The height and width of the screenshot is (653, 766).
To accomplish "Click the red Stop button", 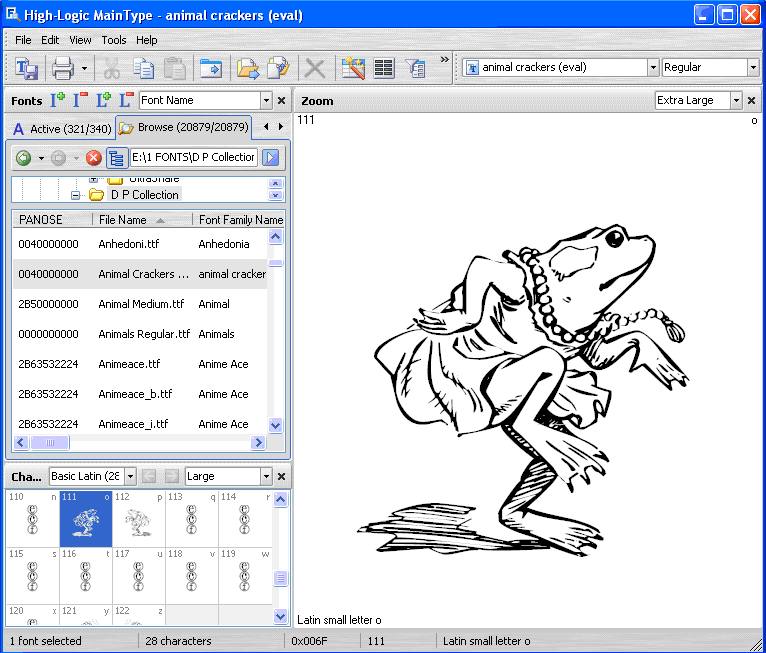I will pyautogui.click(x=94, y=158).
